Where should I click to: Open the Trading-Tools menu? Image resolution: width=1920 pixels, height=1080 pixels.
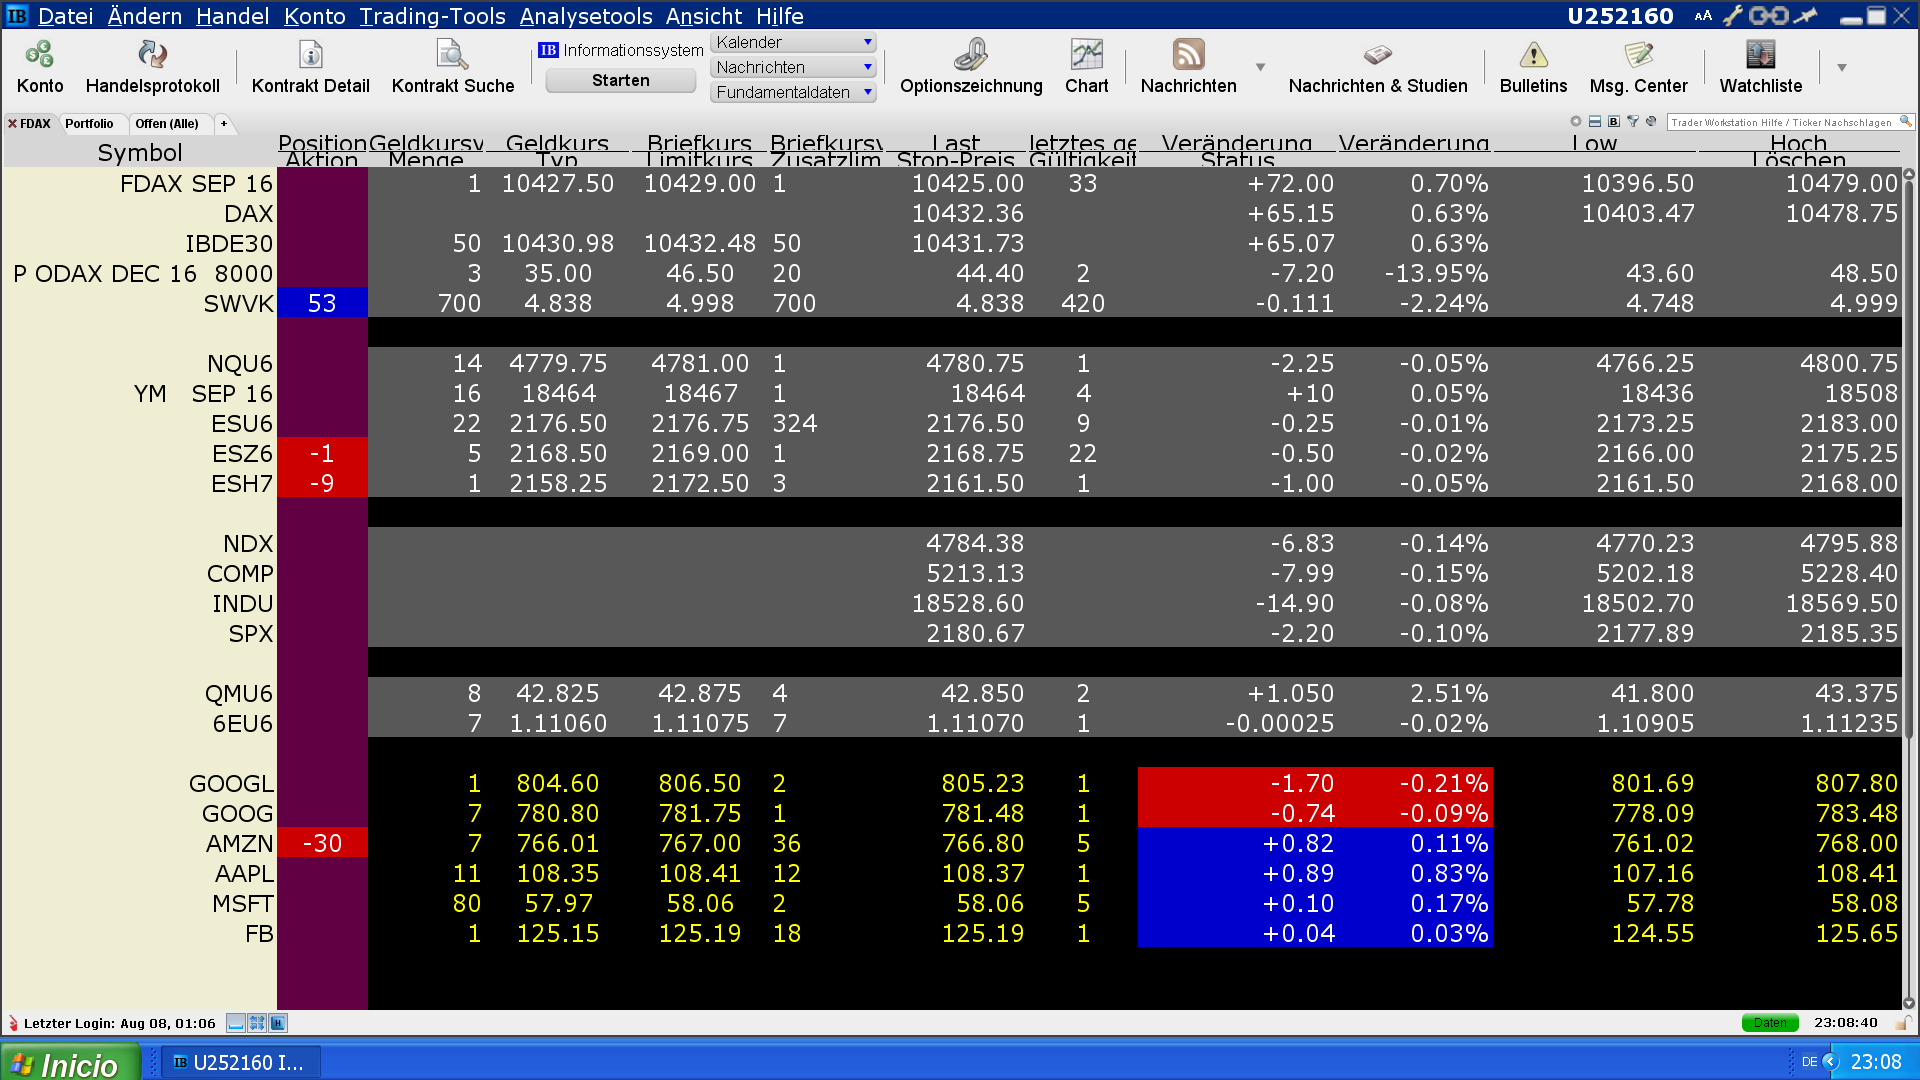point(432,16)
